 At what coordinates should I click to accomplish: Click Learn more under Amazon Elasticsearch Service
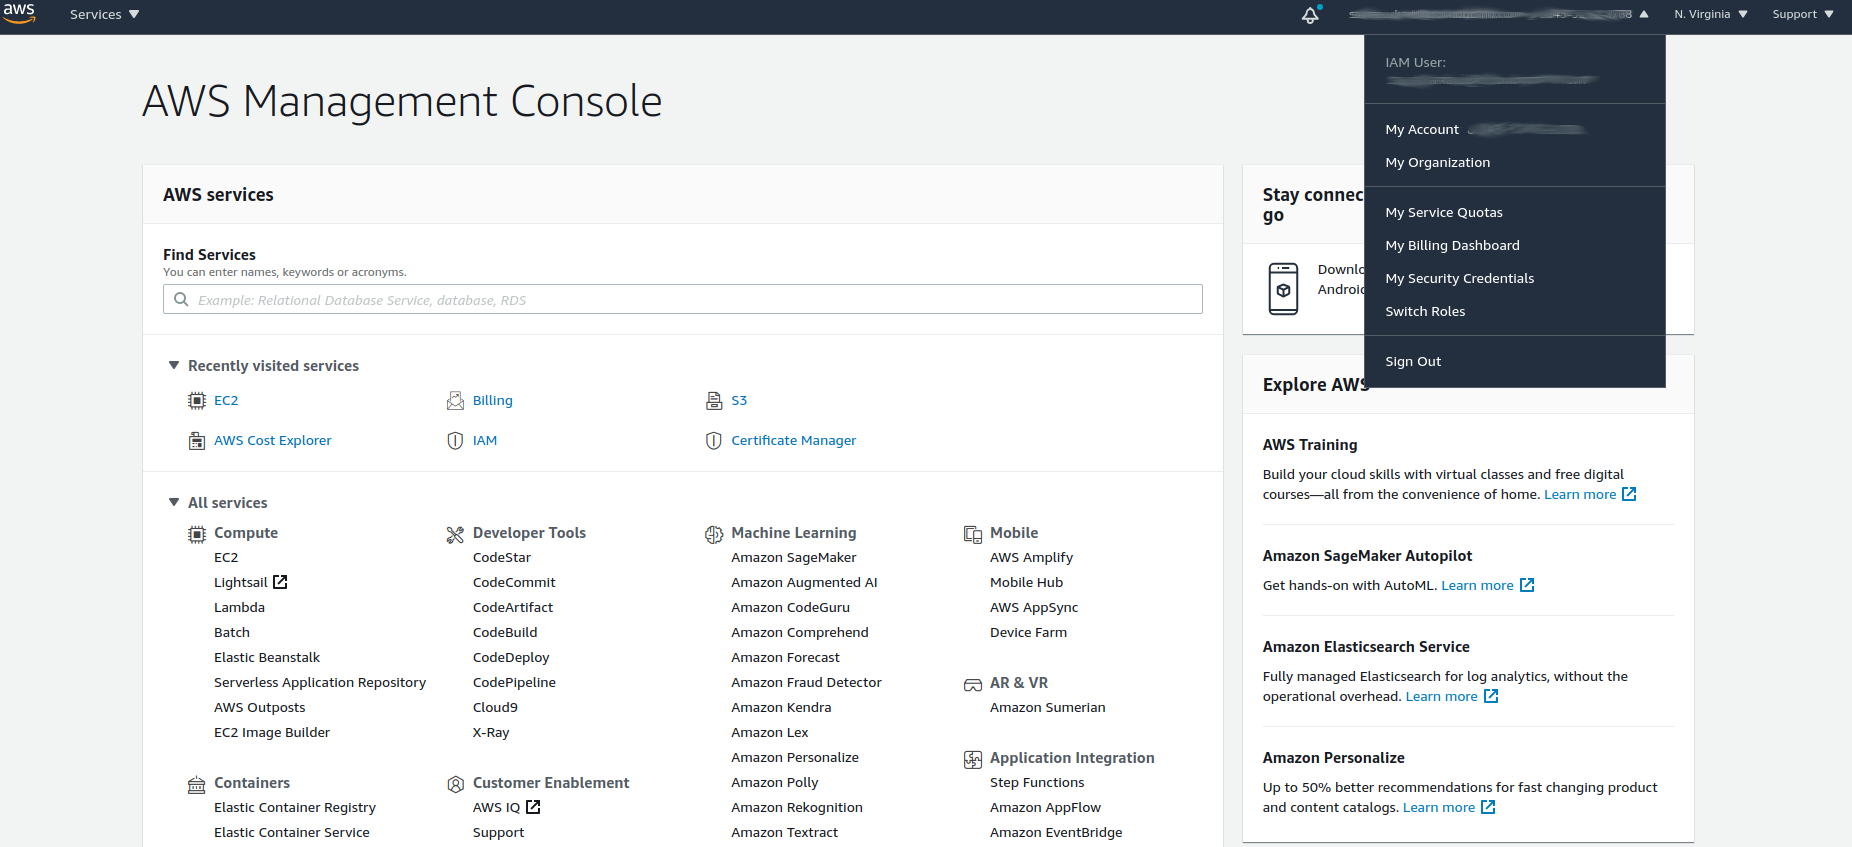pos(1441,696)
